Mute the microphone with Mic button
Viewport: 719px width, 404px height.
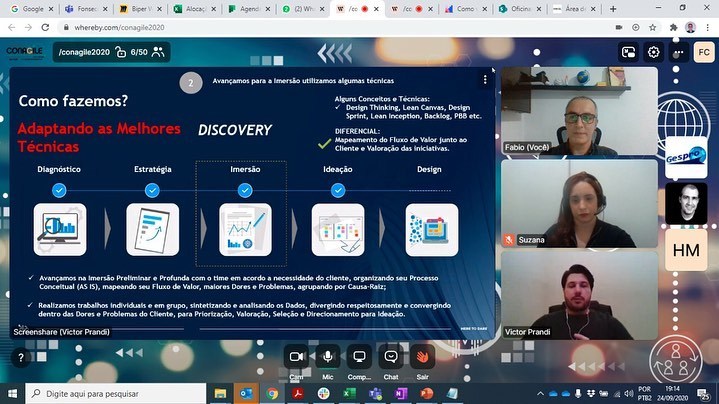tap(327, 358)
